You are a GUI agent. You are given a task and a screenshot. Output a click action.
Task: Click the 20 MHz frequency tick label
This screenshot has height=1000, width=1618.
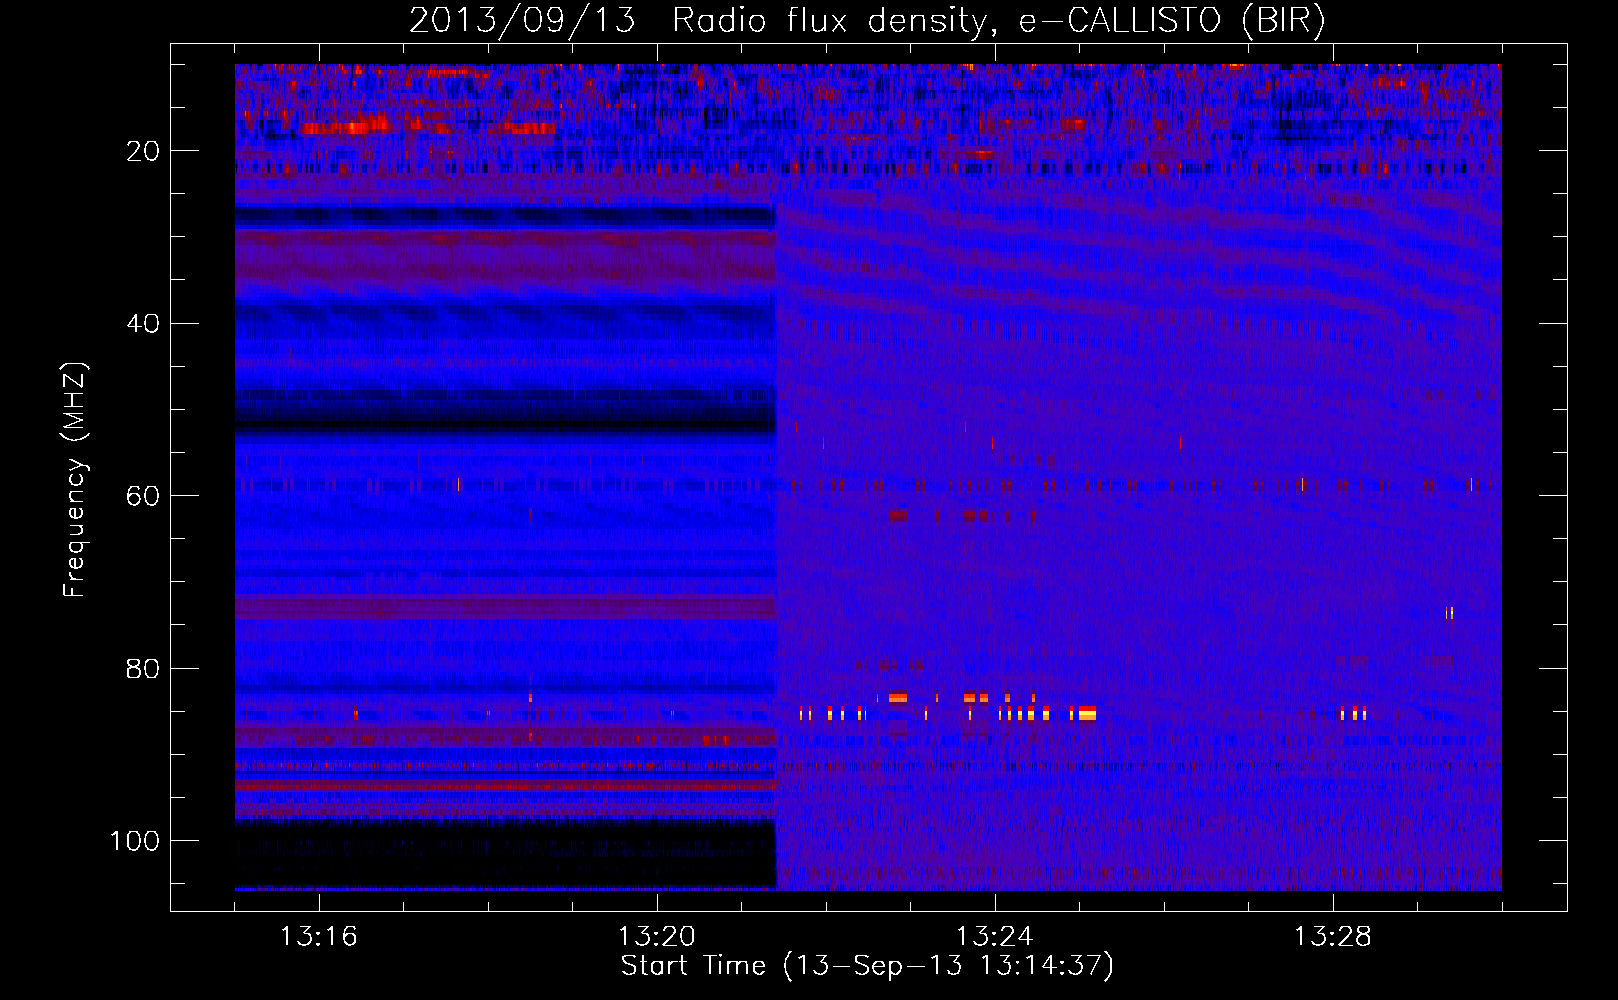coord(143,151)
